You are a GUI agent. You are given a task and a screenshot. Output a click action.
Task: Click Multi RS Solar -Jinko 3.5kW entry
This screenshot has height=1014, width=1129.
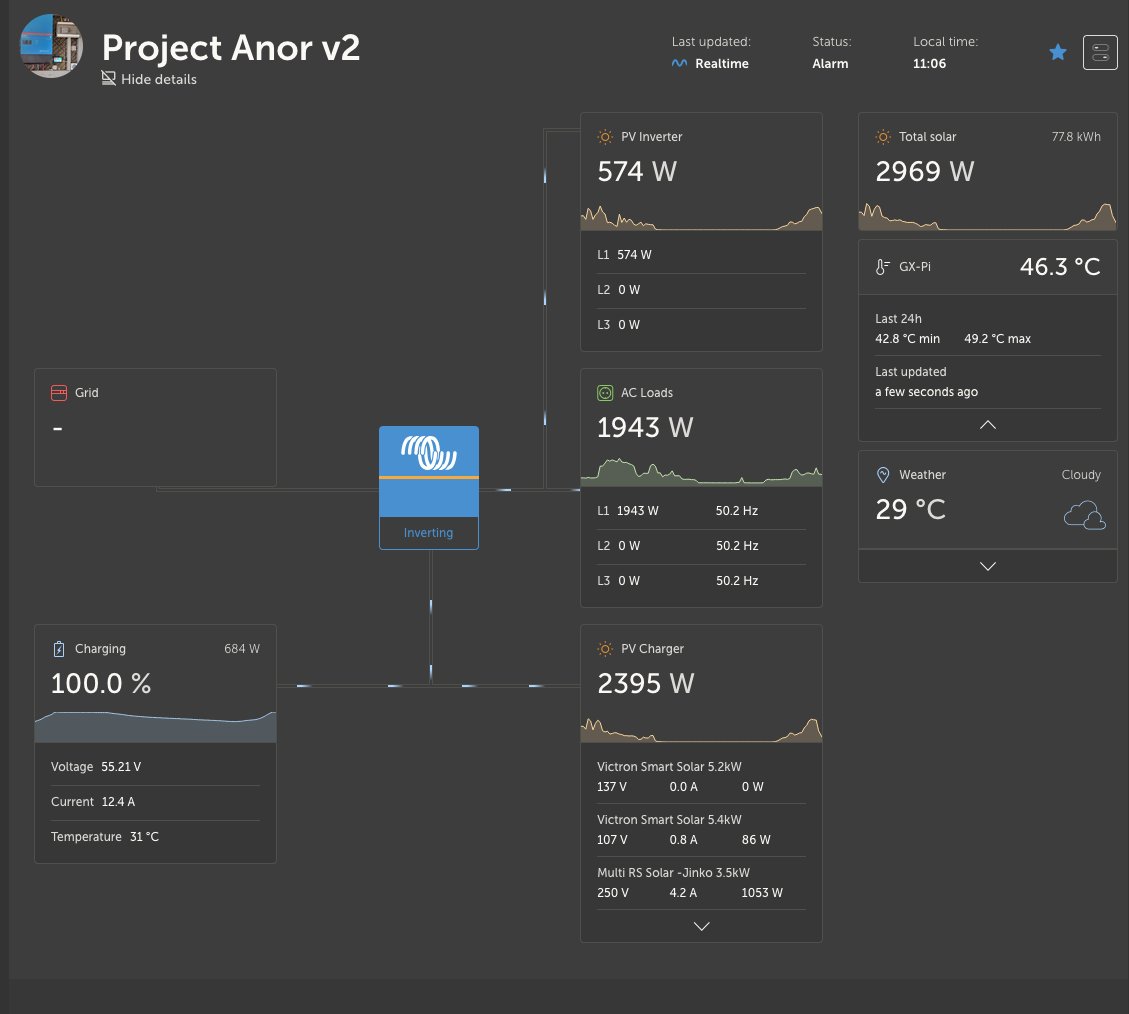pos(701,883)
